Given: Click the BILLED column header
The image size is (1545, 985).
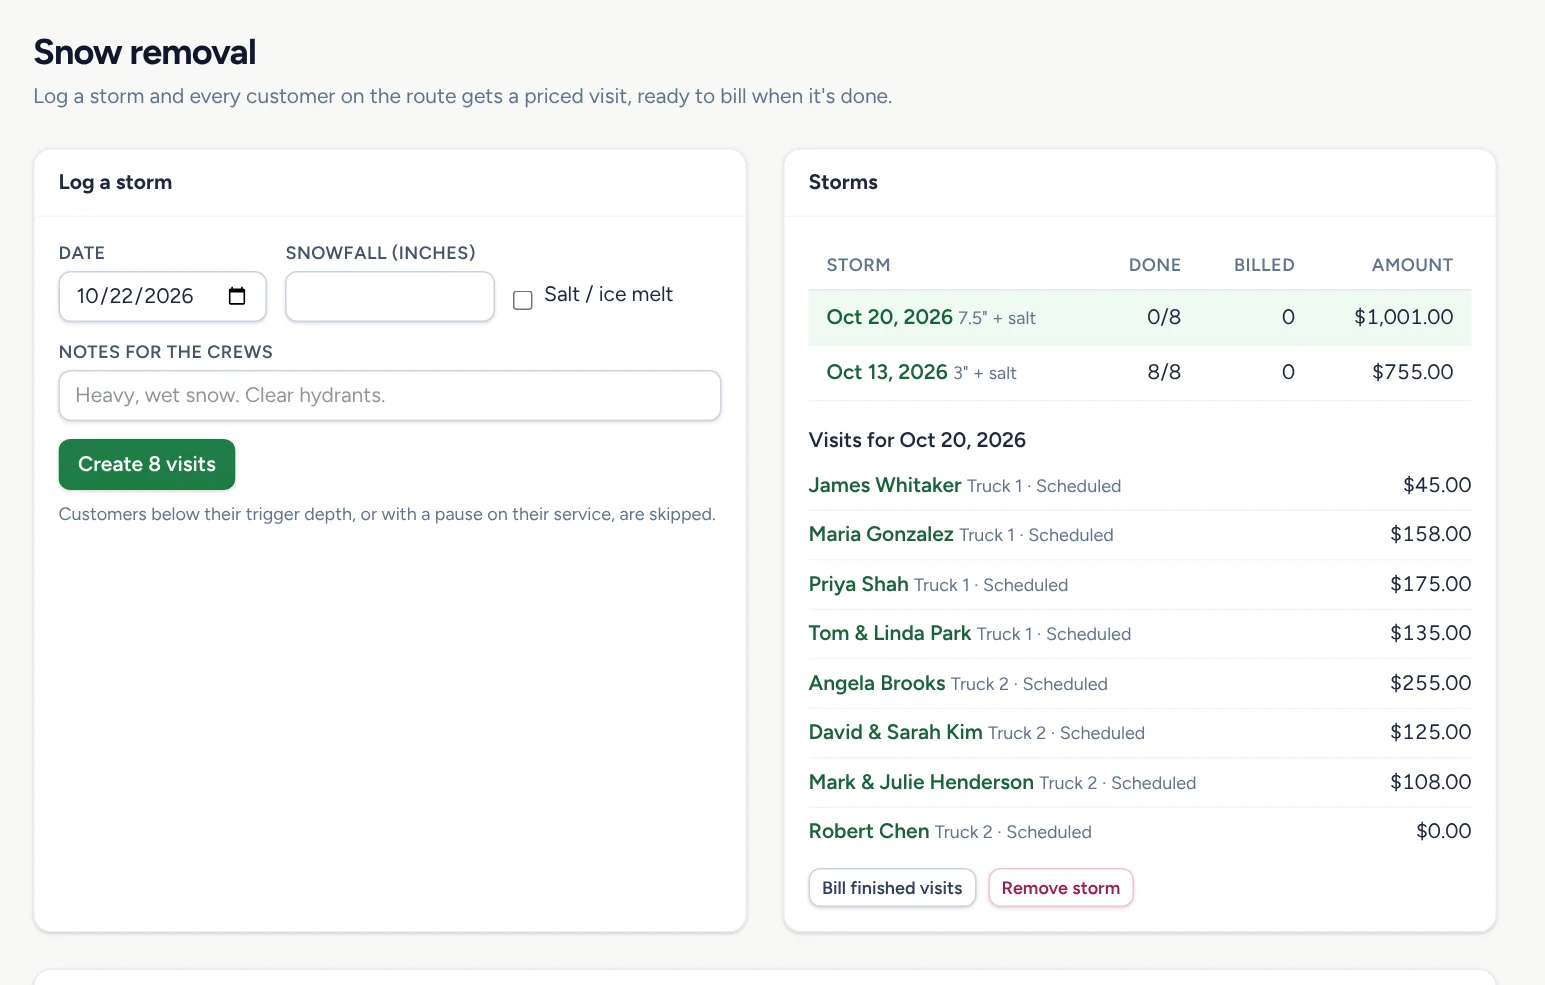Looking at the screenshot, I should click(1264, 265).
